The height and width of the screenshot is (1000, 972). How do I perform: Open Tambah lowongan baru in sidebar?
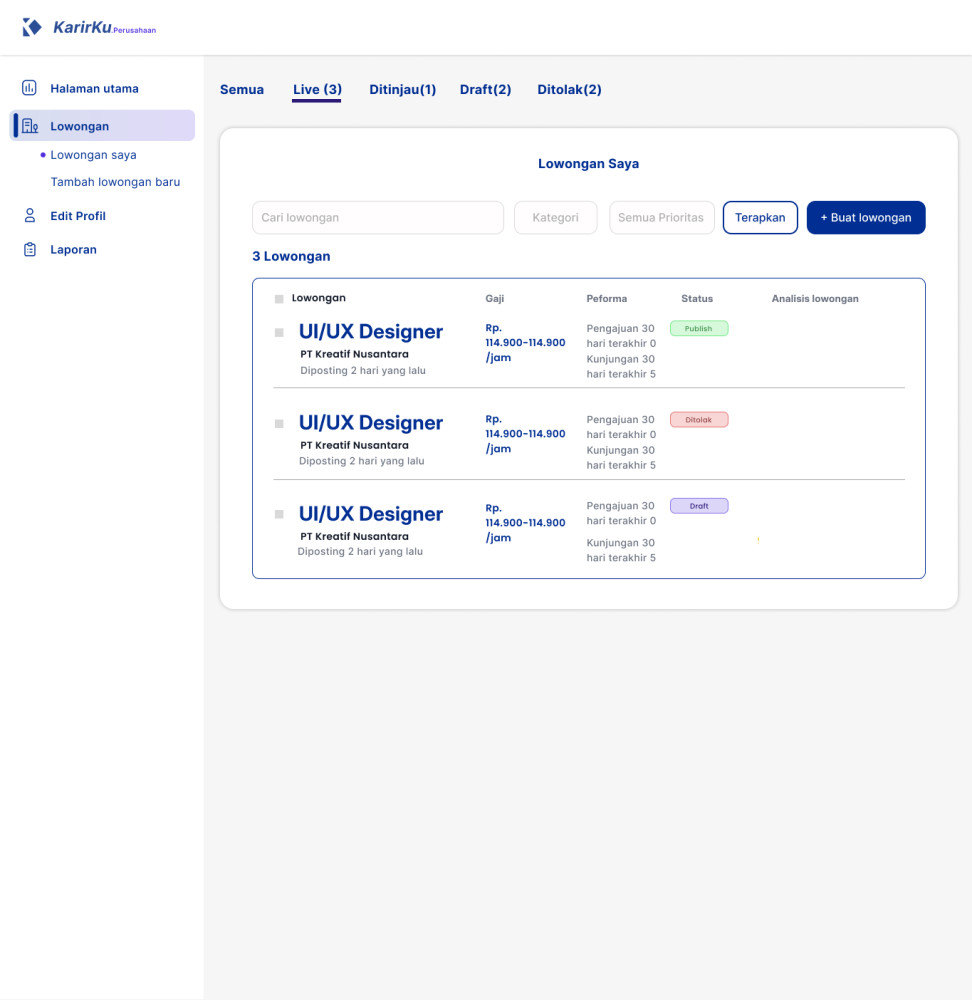tap(115, 182)
